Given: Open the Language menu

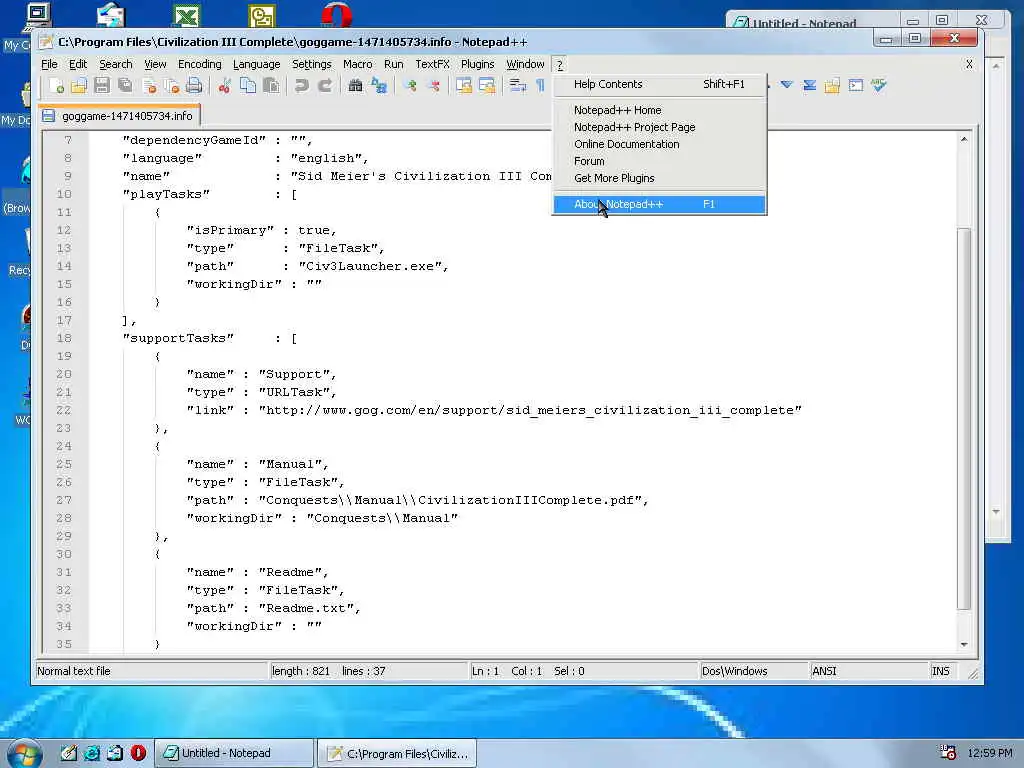Looking at the screenshot, I should pos(256,64).
